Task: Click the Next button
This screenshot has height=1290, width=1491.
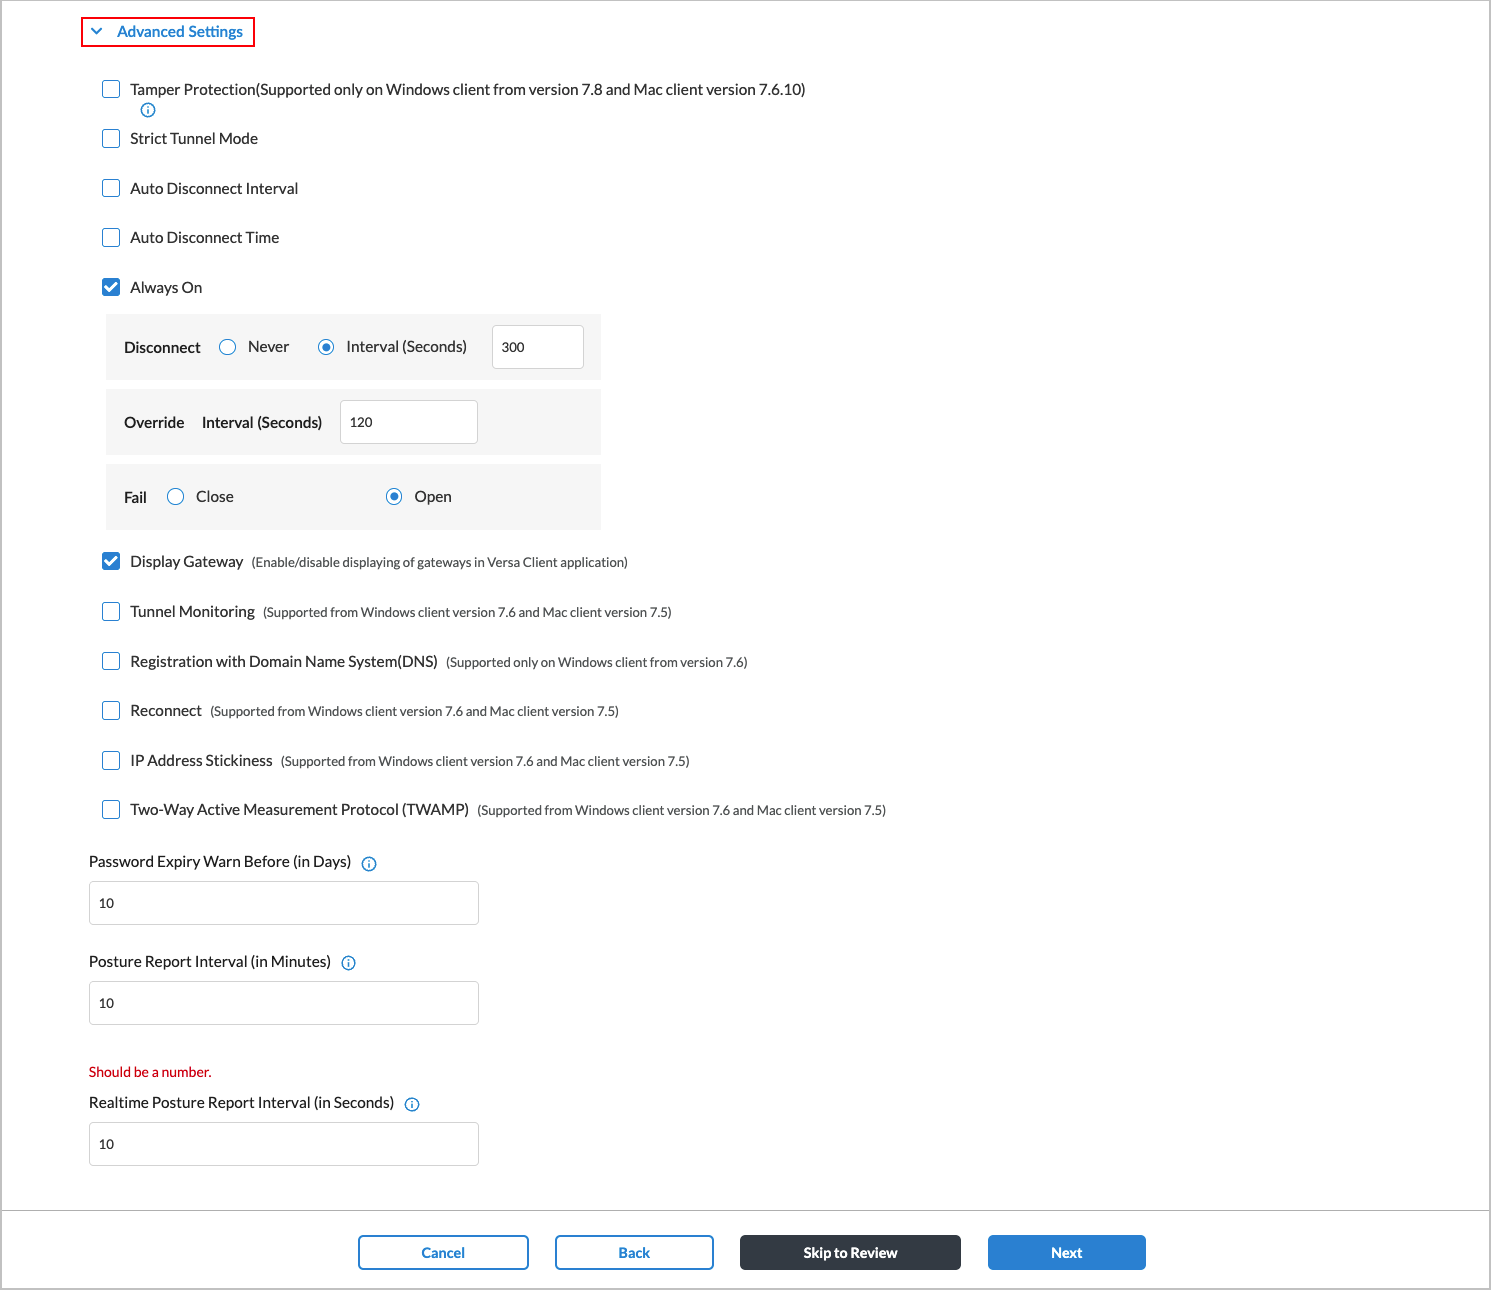Action: pyautogui.click(x=1066, y=1252)
